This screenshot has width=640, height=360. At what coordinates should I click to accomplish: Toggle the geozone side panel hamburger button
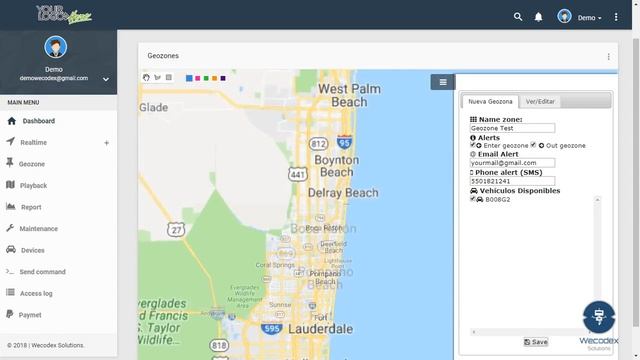pyautogui.click(x=443, y=82)
